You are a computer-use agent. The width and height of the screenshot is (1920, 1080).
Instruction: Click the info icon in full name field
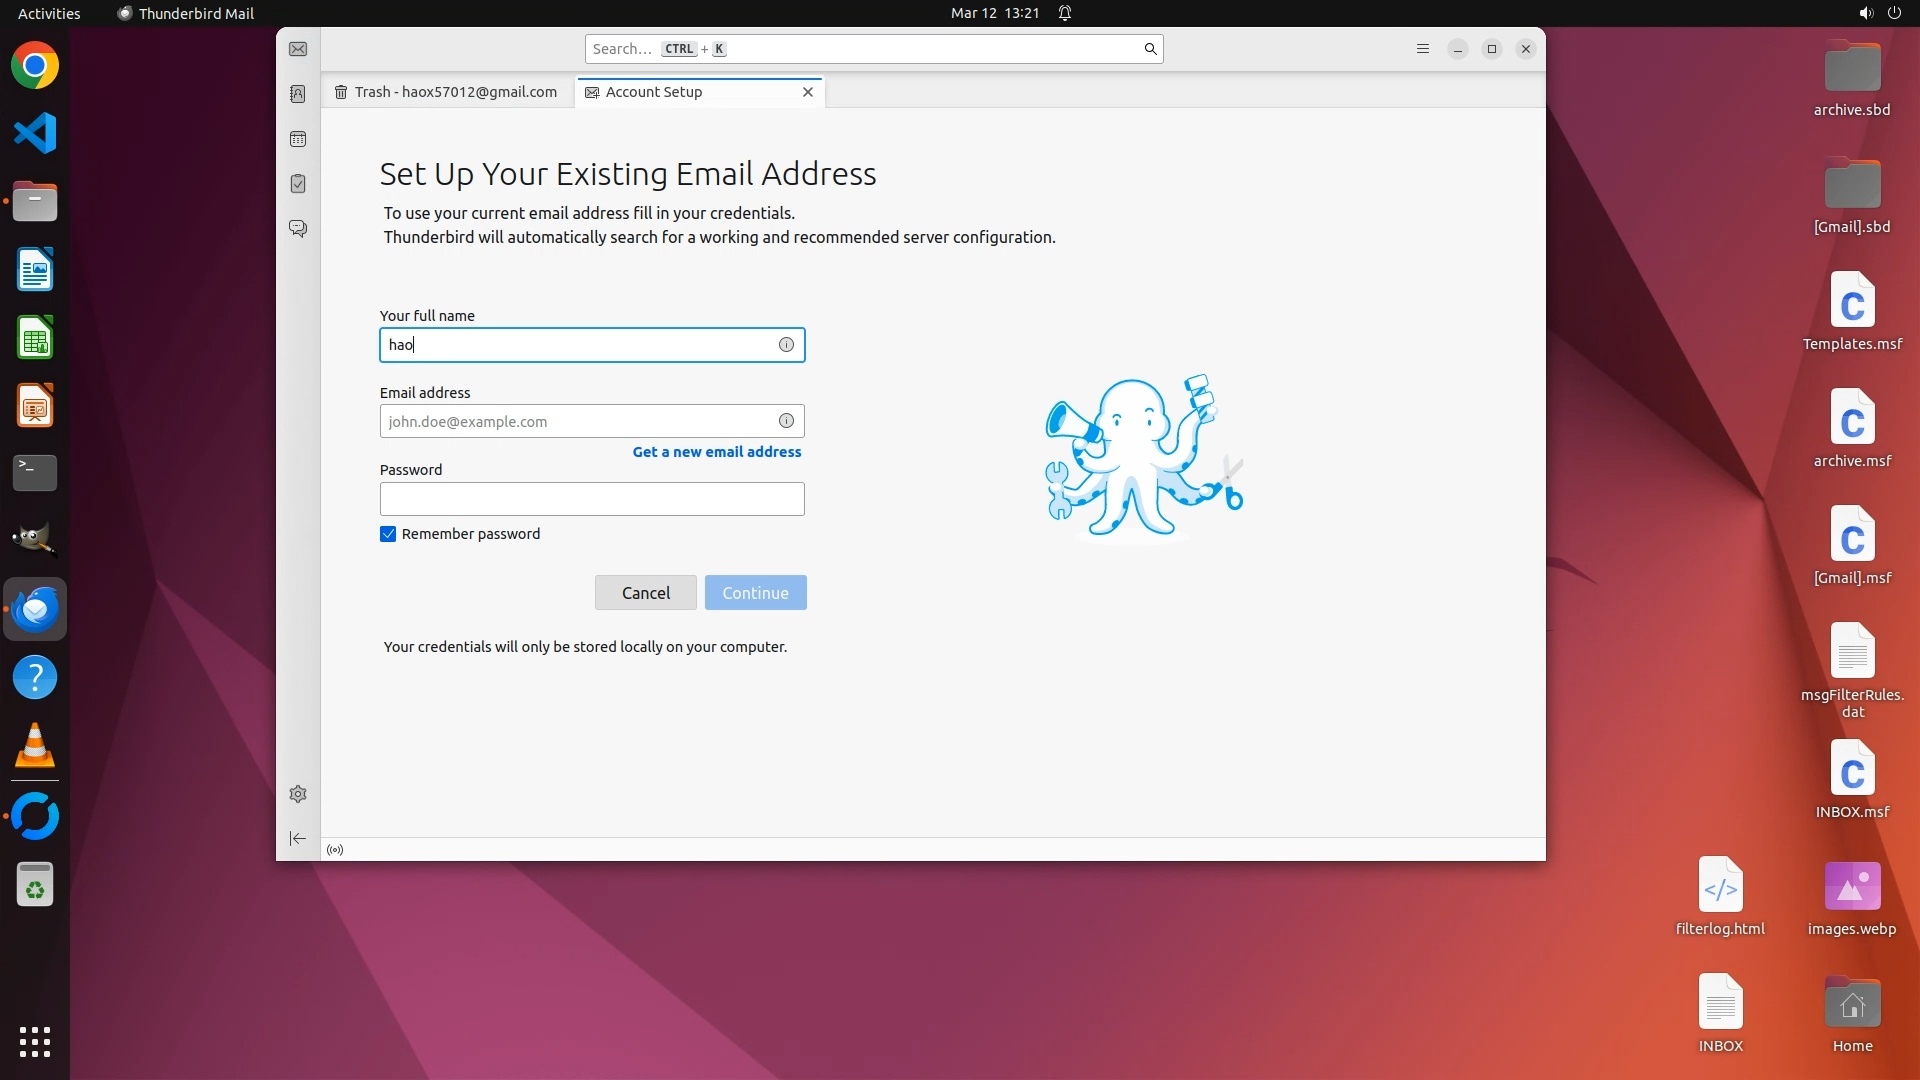[786, 345]
